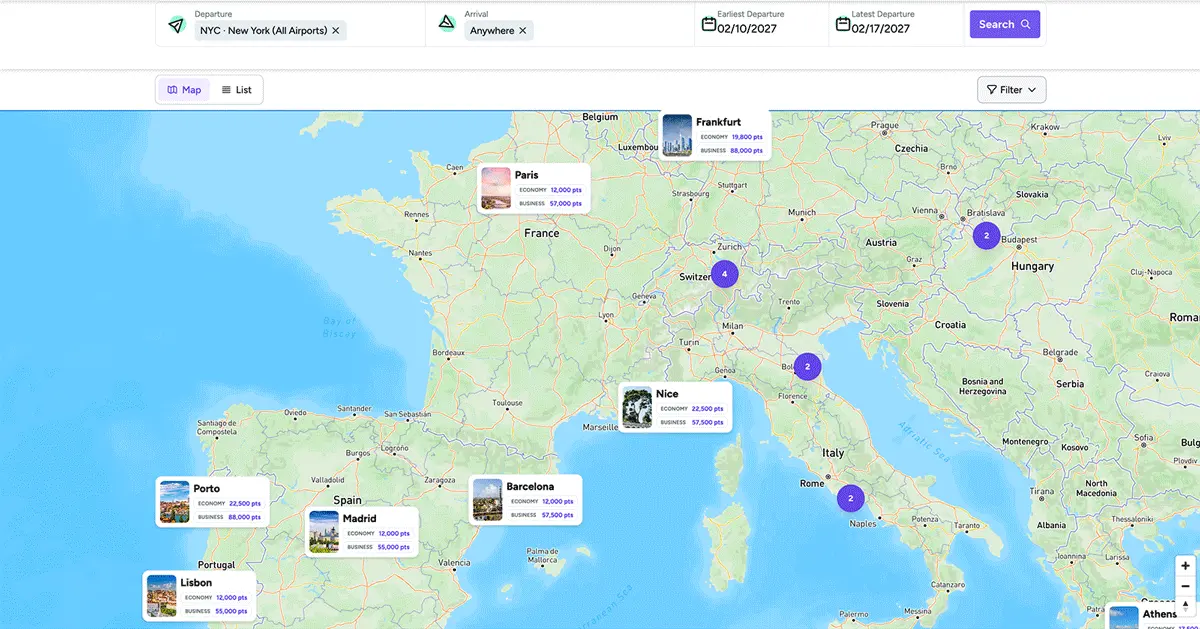The width and height of the screenshot is (1200, 629).
Task: Open the Filter dropdown
Action: point(1012,90)
